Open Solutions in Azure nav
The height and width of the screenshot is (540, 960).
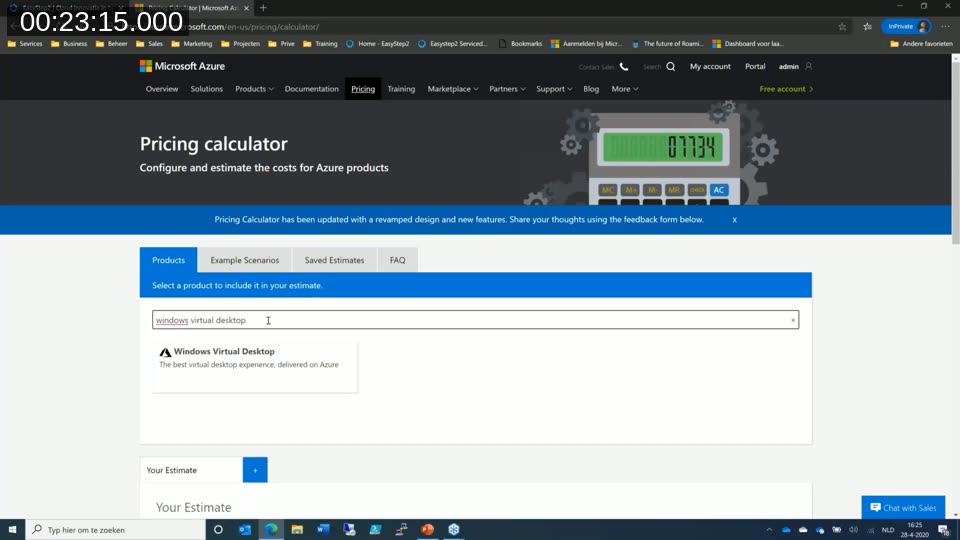[206, 89]
